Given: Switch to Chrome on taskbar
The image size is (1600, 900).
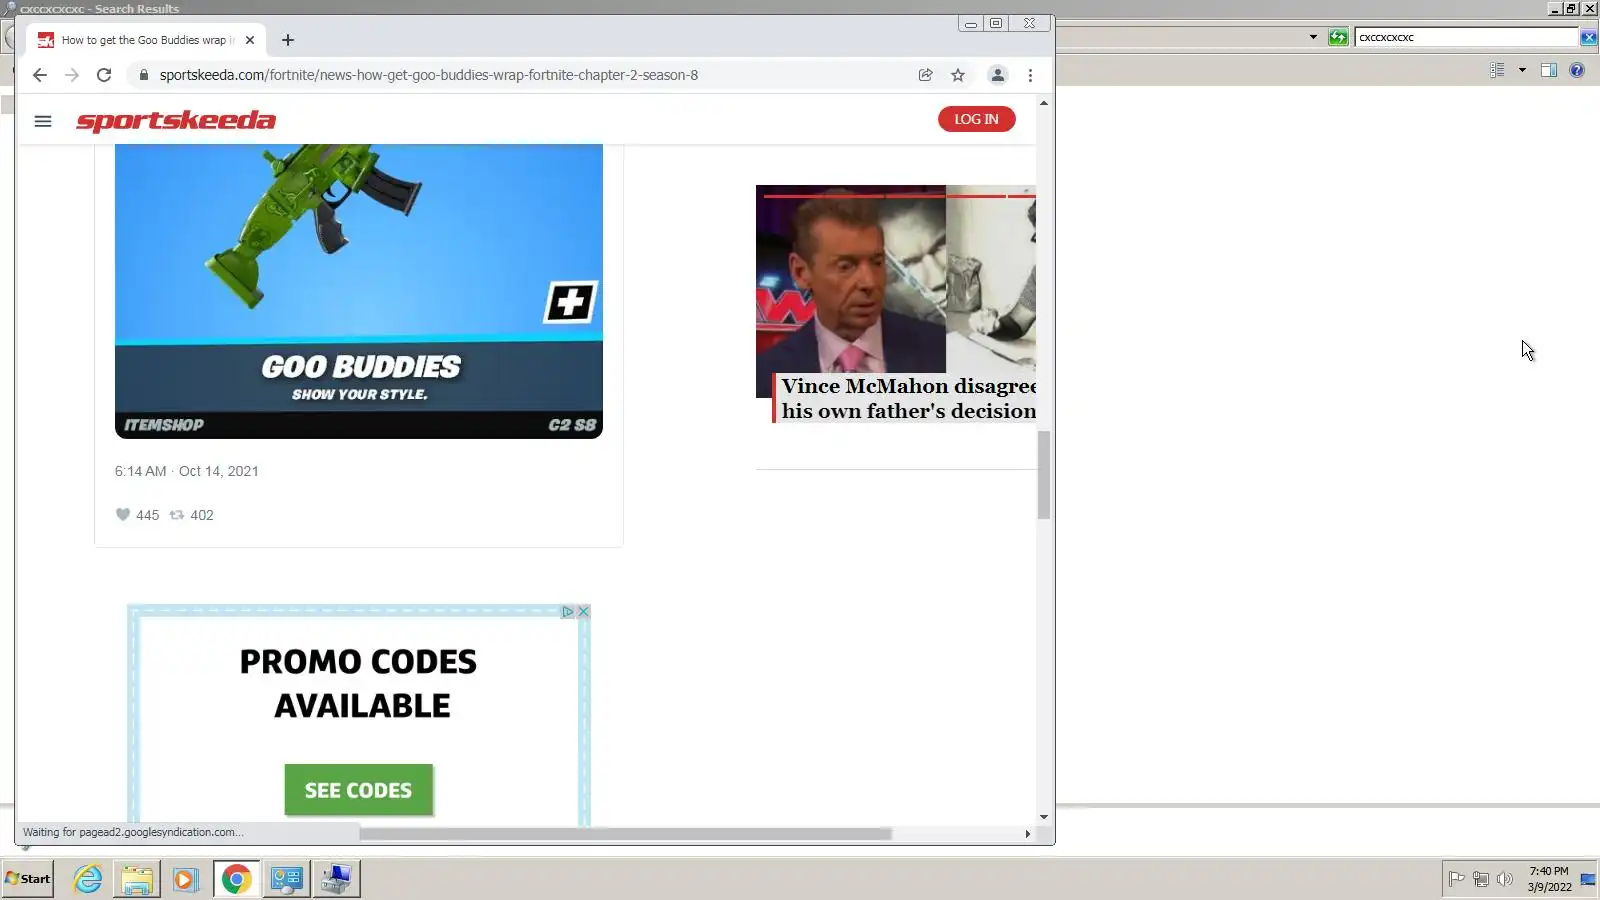Looking at the screenshot, I should pyautogui.click(x=236, y=879).
